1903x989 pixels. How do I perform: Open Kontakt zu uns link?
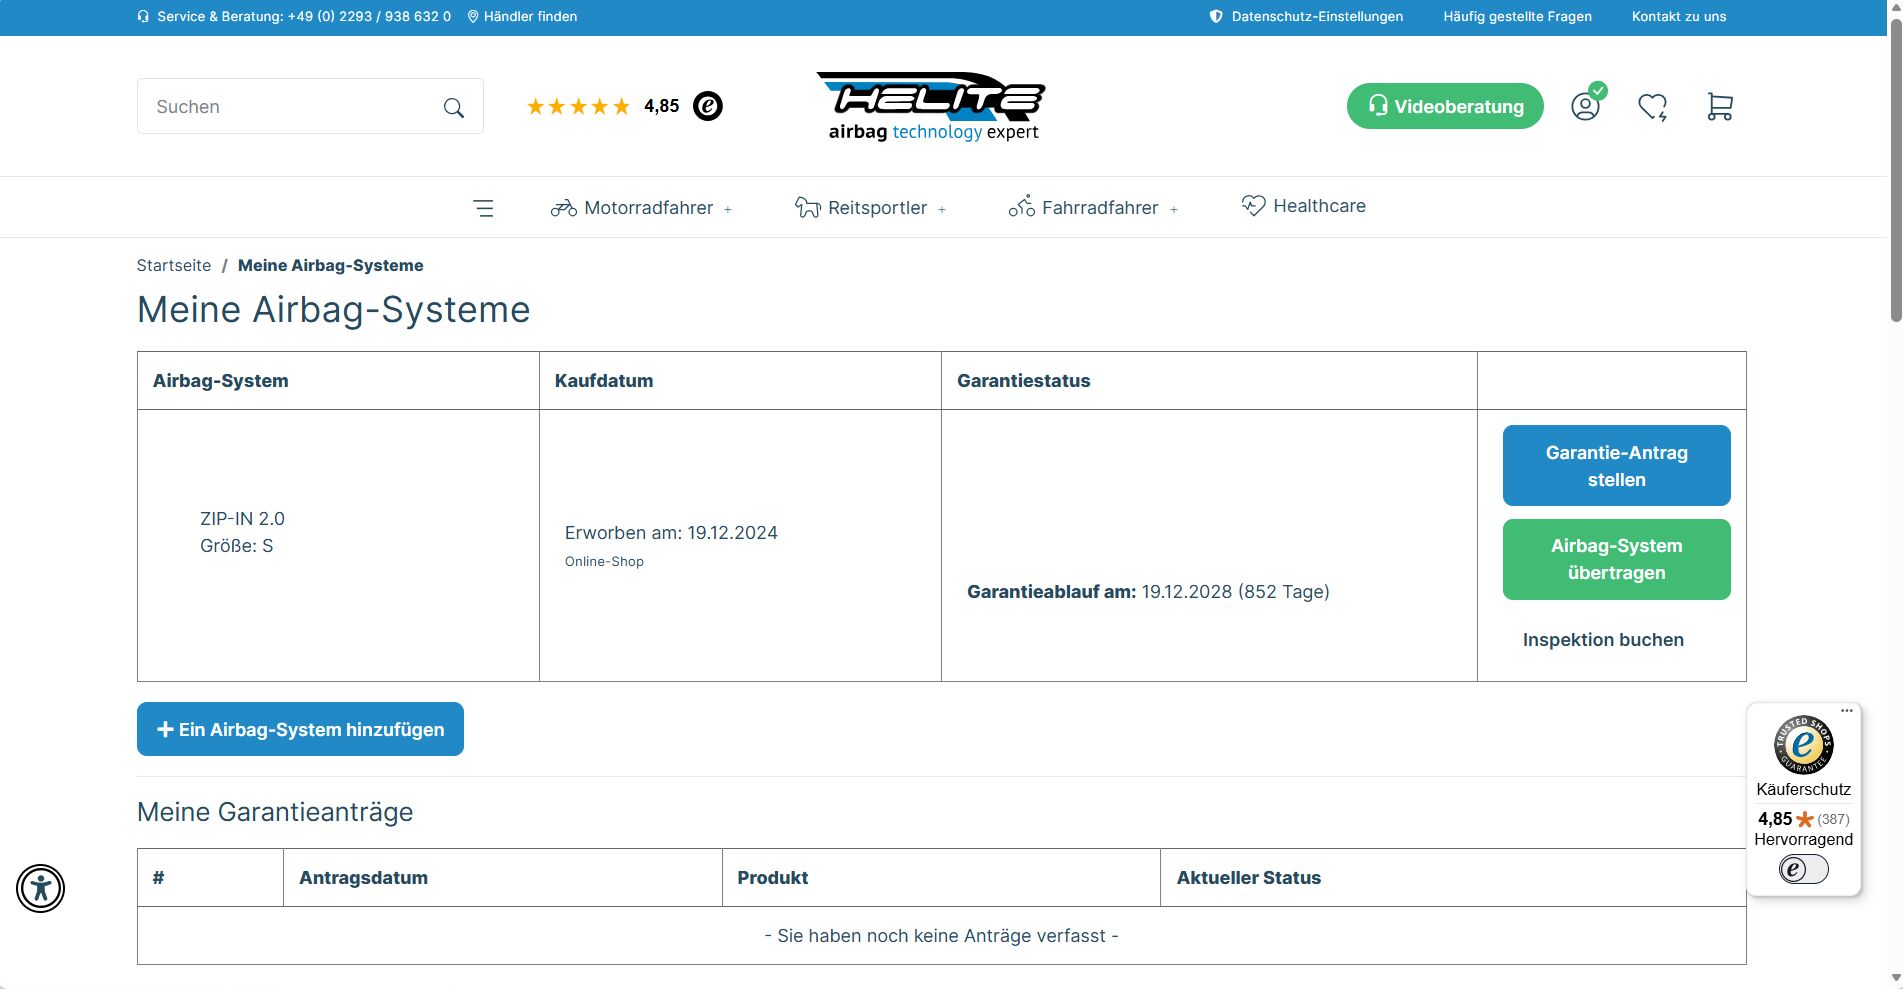(1679, 17)
